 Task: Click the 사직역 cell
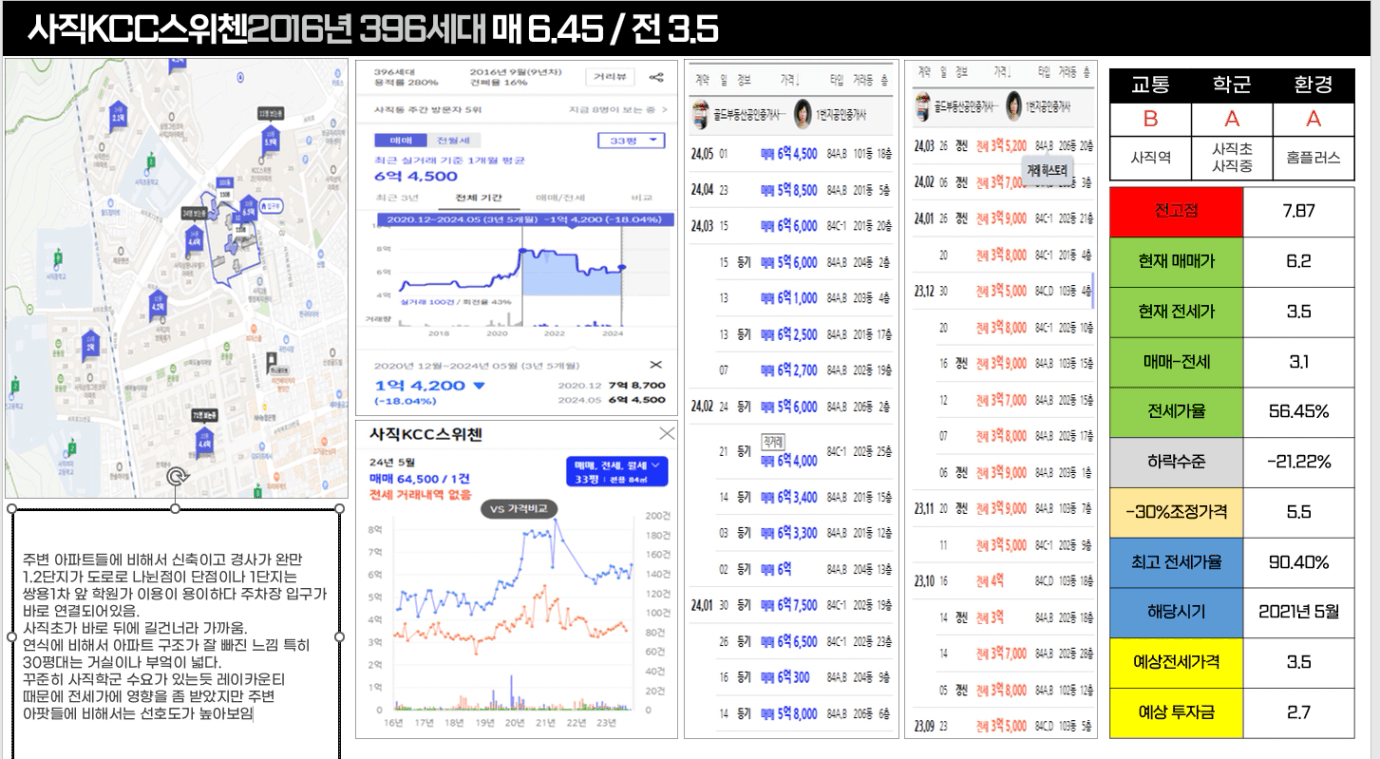coord(1150,157)
